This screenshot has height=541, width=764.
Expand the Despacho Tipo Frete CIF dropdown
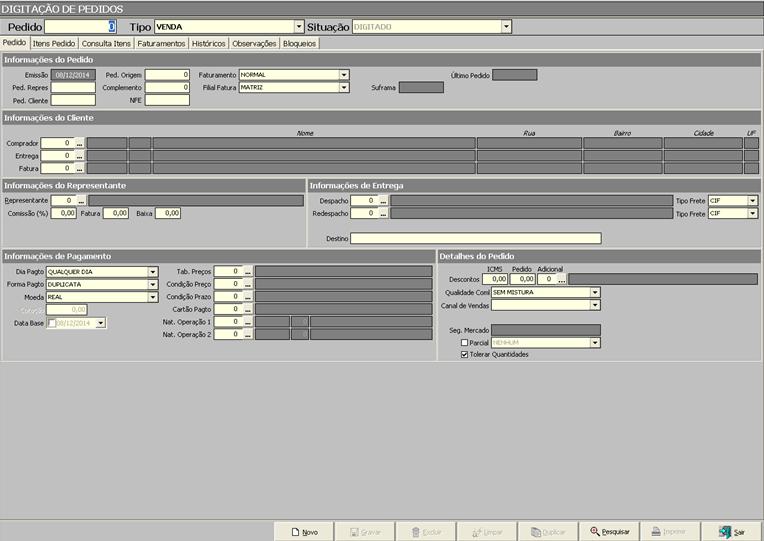click(752, 200)
